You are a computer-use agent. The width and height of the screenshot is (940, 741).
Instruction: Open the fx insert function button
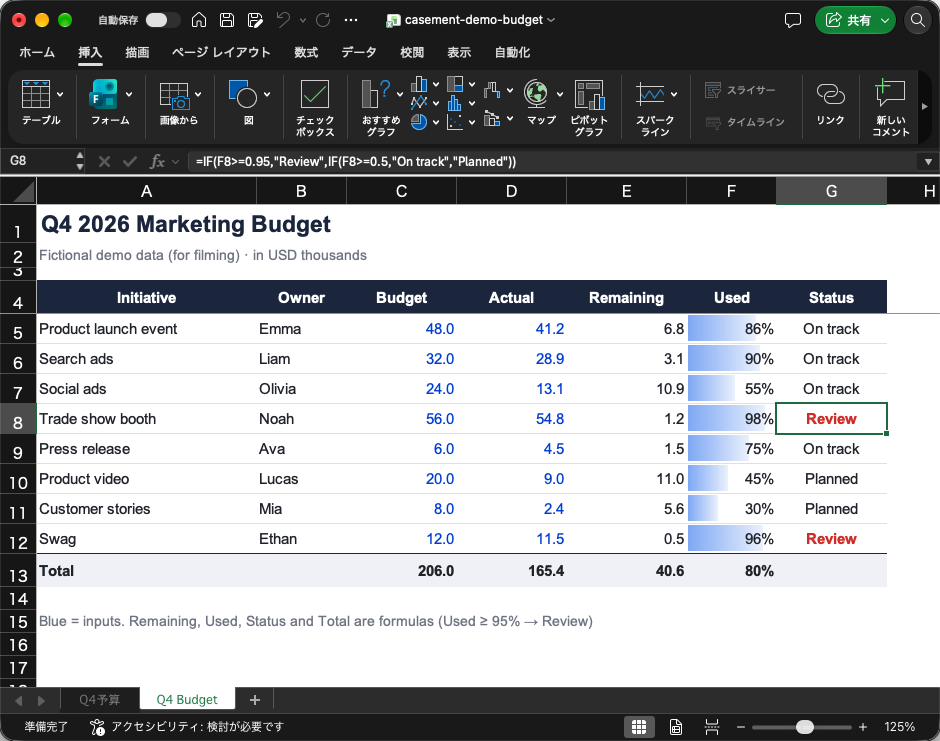[157, 161]
